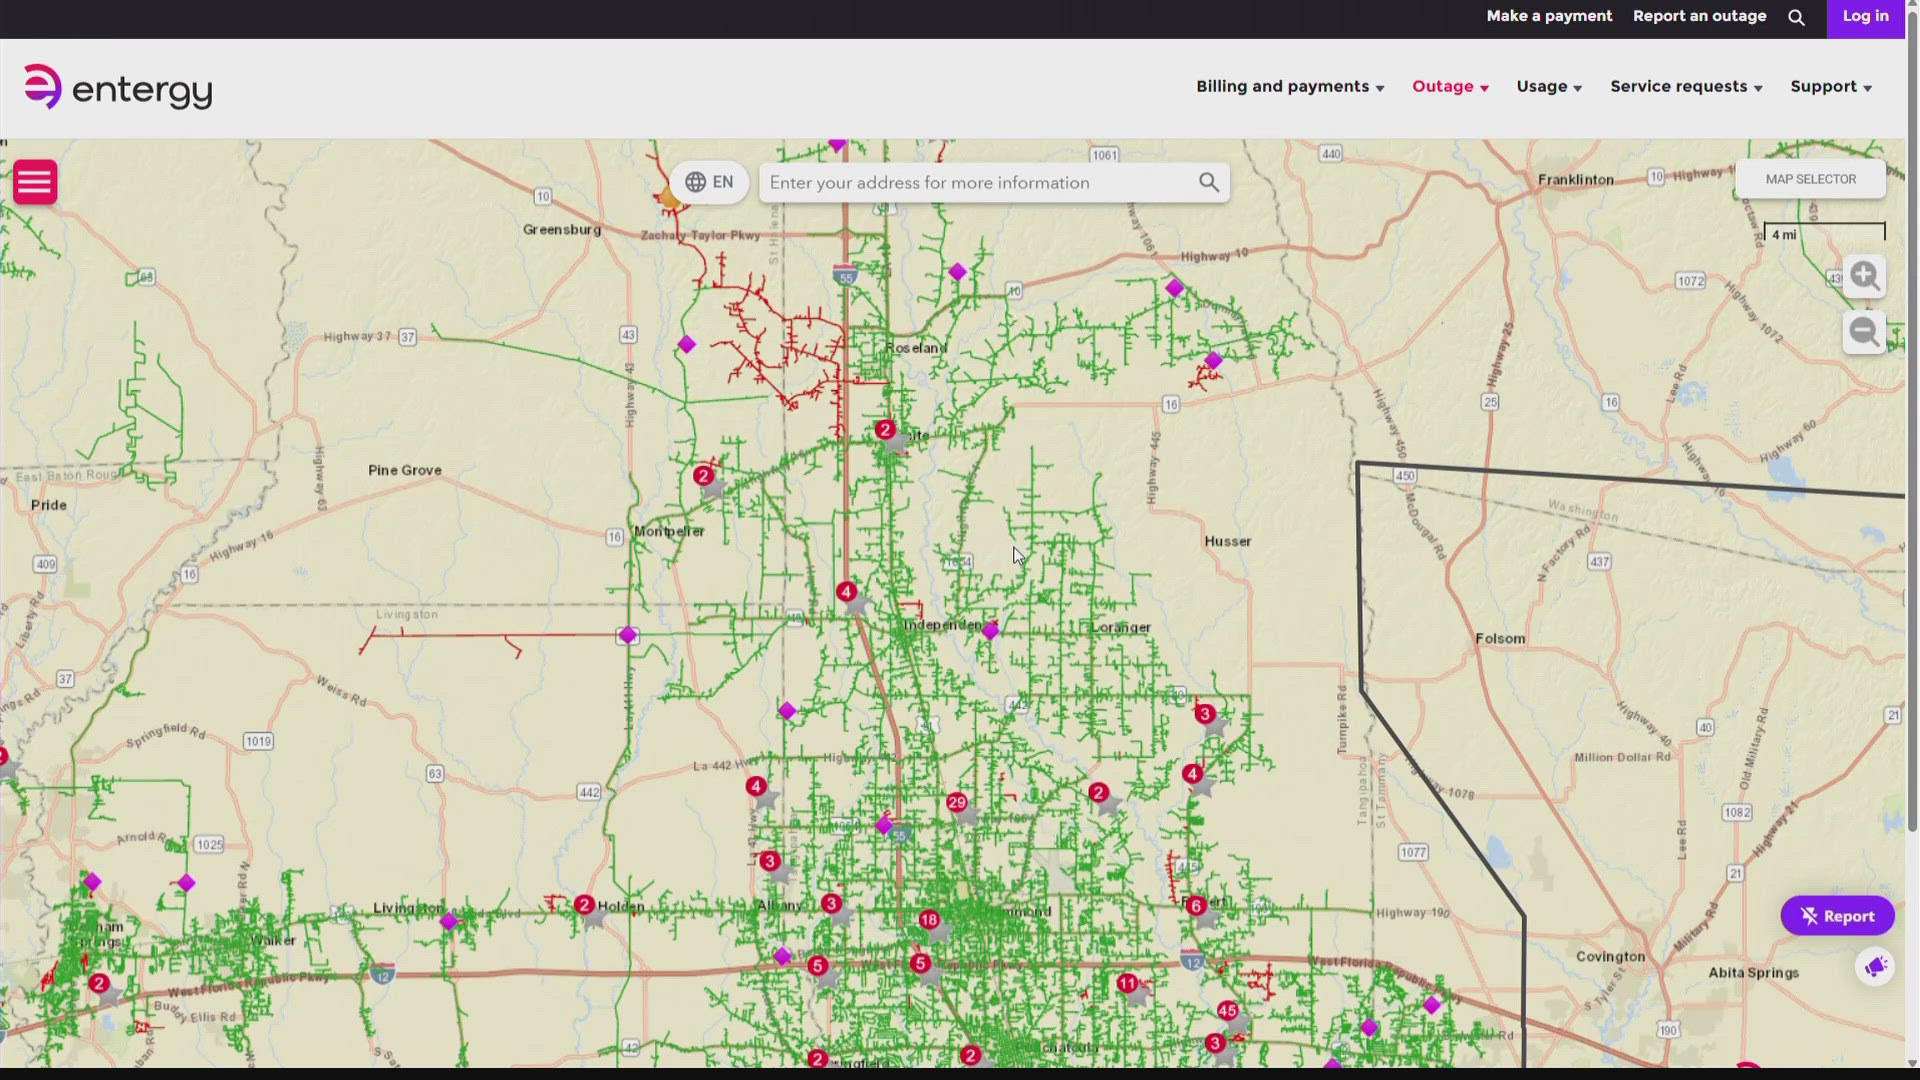Open the red hamburger menu button
Viewport: 1920px width, 1080px height.
coord(35,182)
